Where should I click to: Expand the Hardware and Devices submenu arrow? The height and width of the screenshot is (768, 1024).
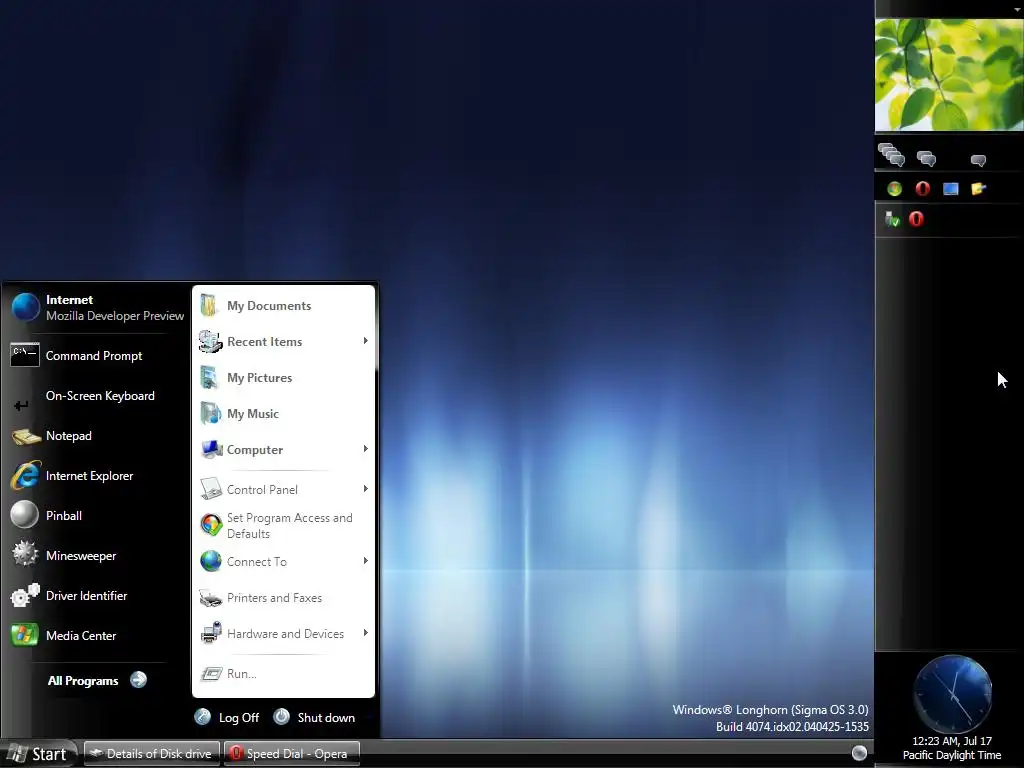click(x=366, y=632)
